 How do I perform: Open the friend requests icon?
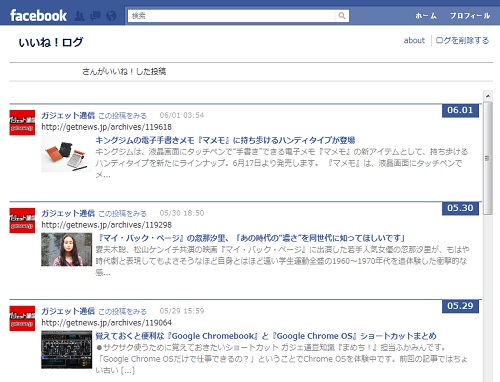coord(79,16)
